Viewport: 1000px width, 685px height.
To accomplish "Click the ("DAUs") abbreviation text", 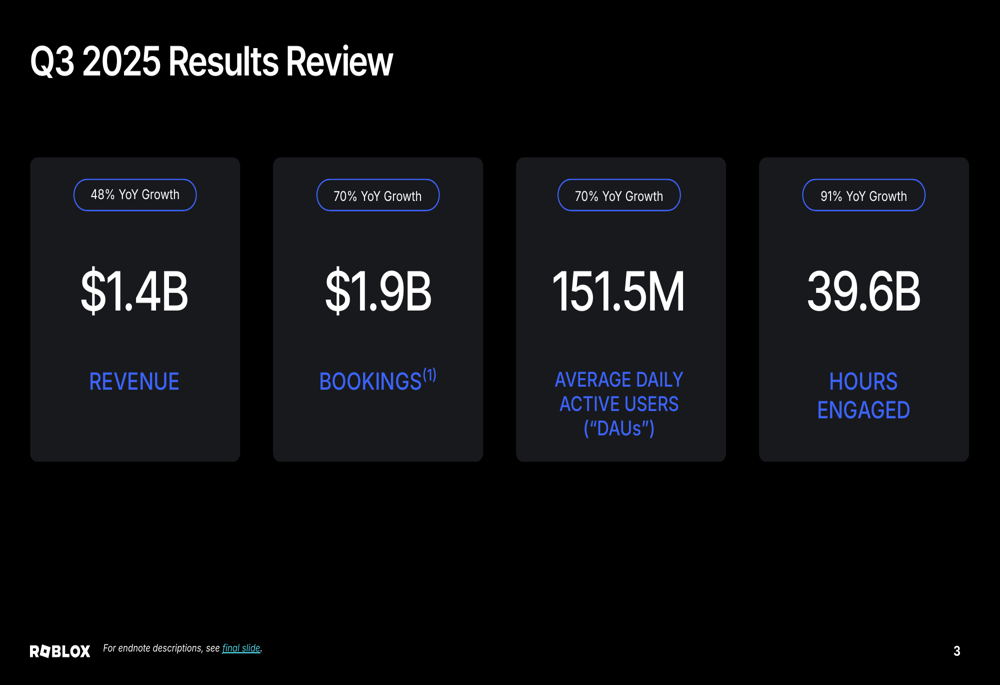I will click(619, 429).
